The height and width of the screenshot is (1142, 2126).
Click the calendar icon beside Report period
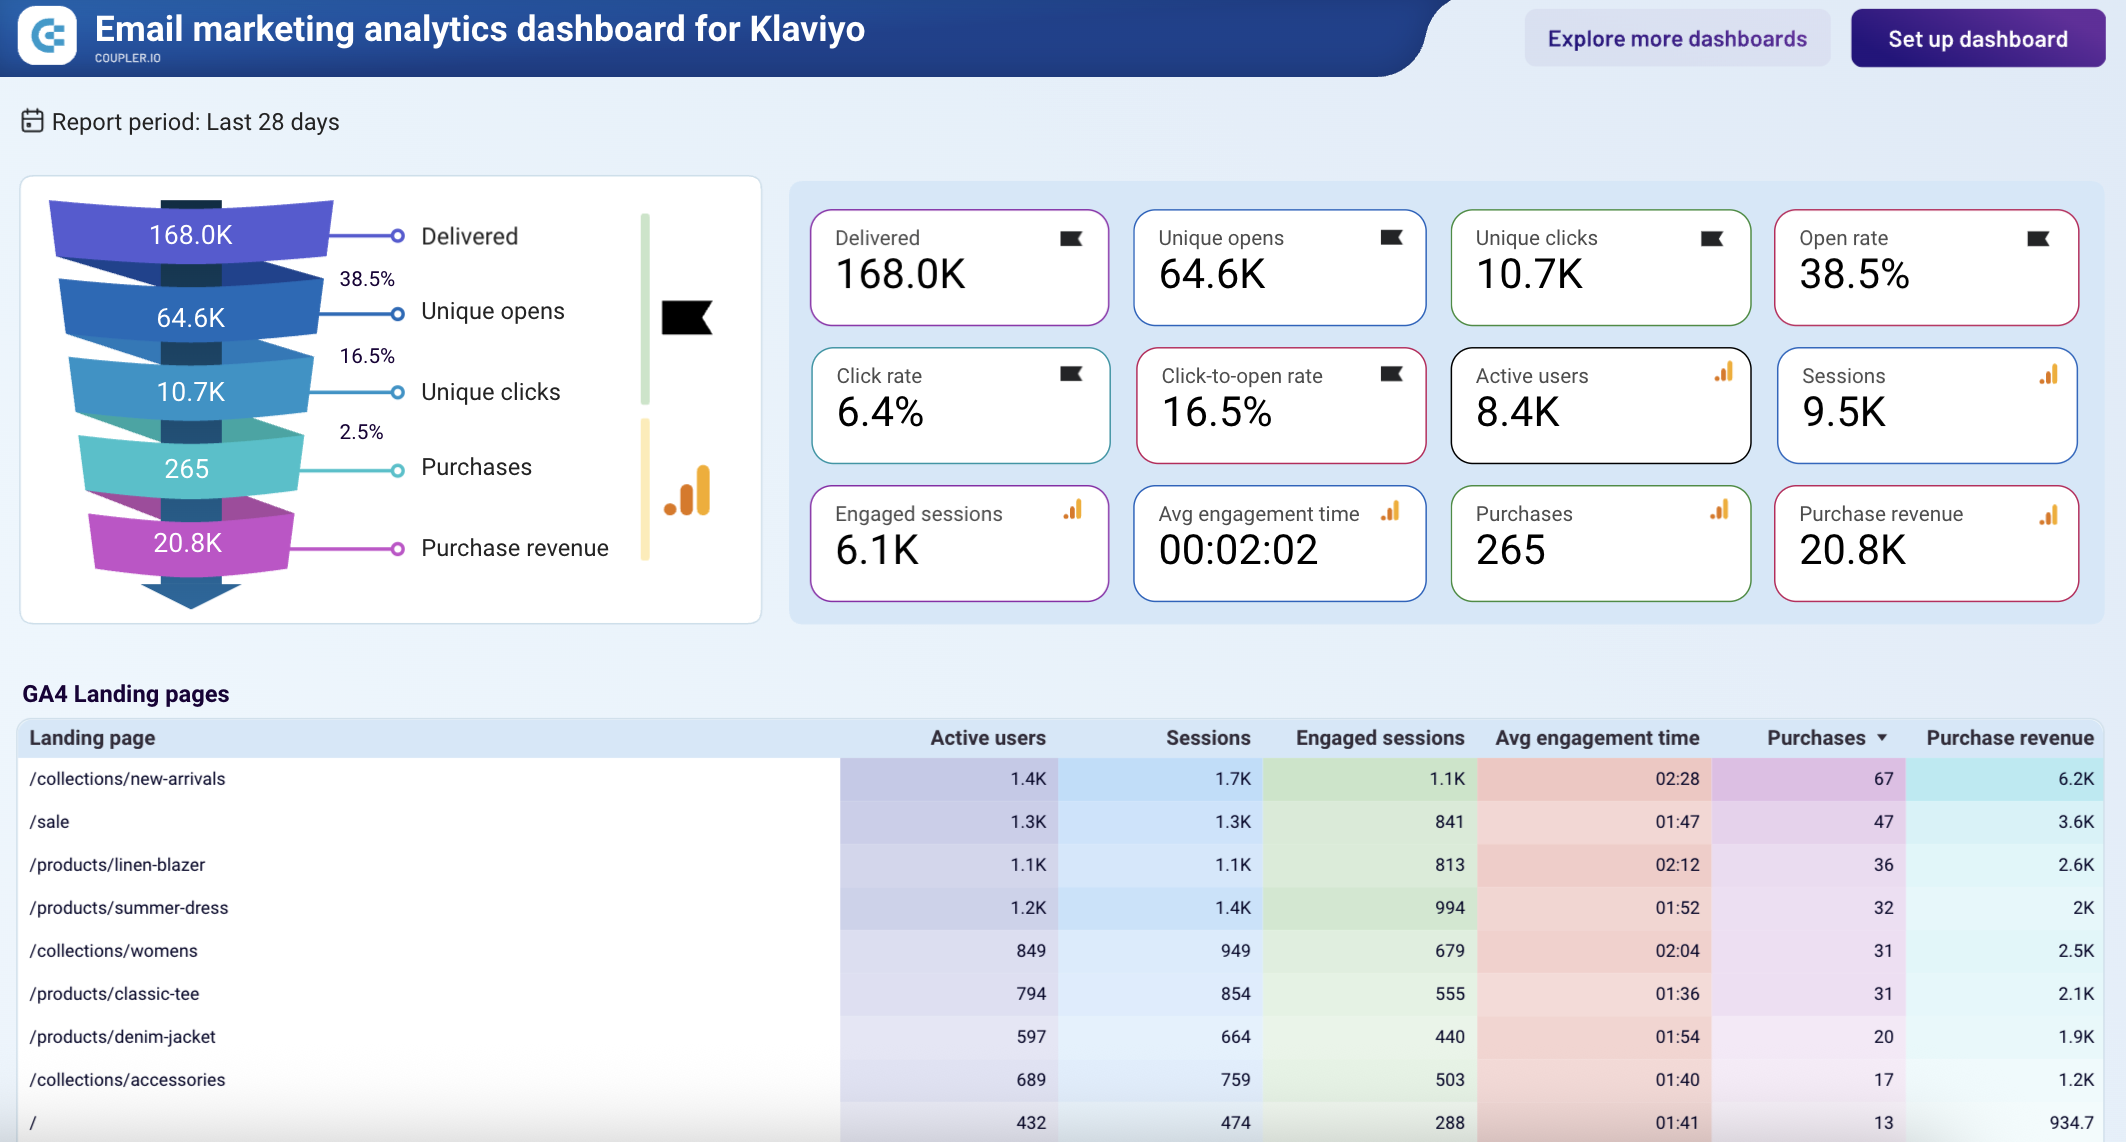(x=32, y=121)
